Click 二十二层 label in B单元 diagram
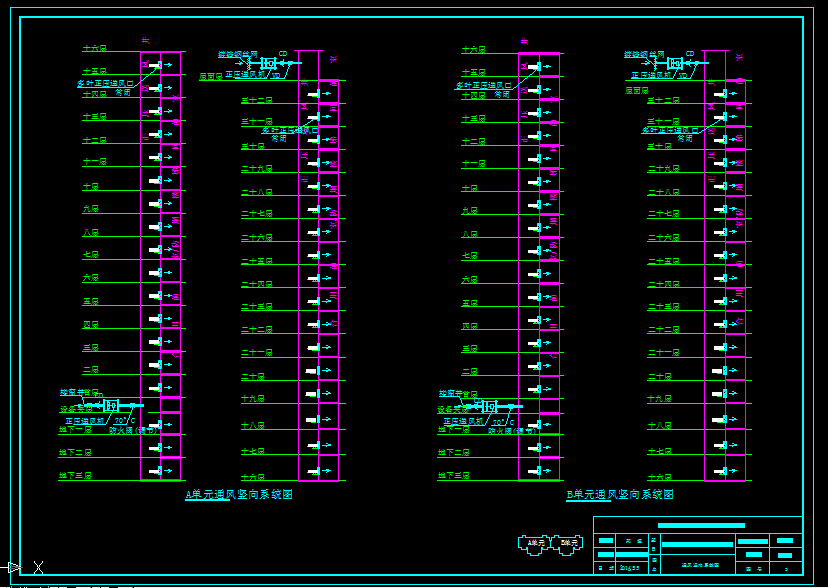The height and width of the screenshot is (588, 828). (x=664, y=329)
